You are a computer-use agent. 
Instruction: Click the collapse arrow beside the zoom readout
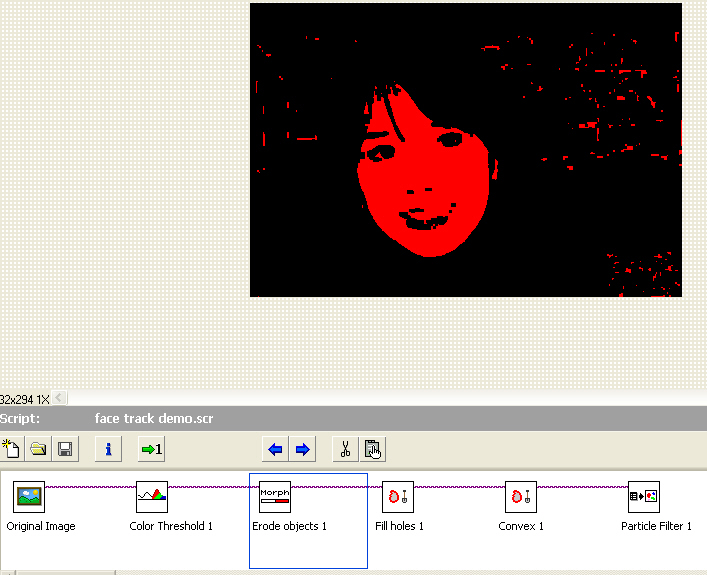[59, 398]
